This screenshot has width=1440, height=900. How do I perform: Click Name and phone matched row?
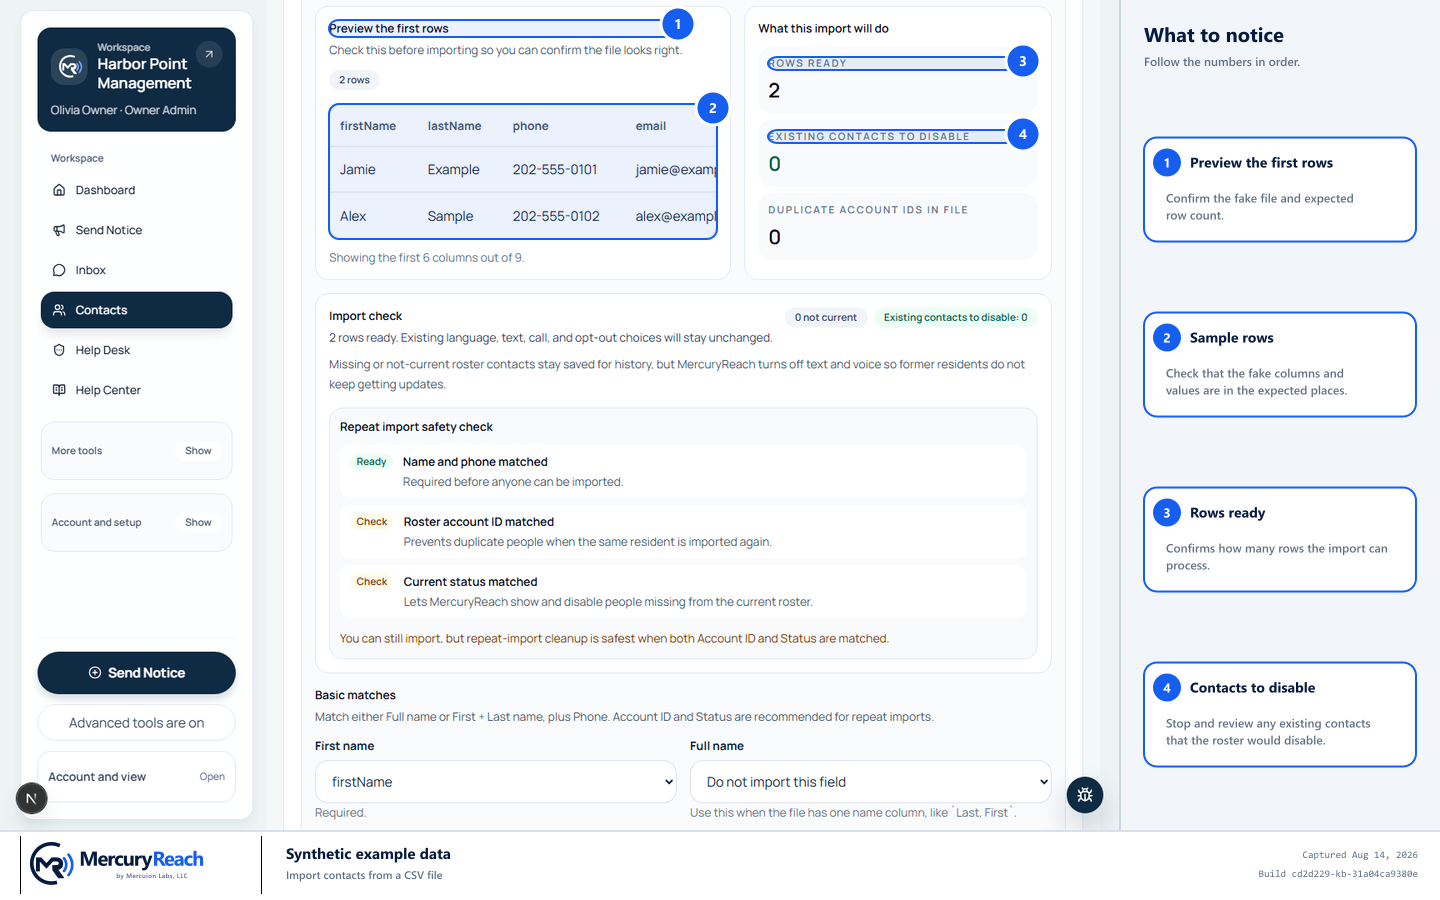pyautogui.click(x=683, y=472)
